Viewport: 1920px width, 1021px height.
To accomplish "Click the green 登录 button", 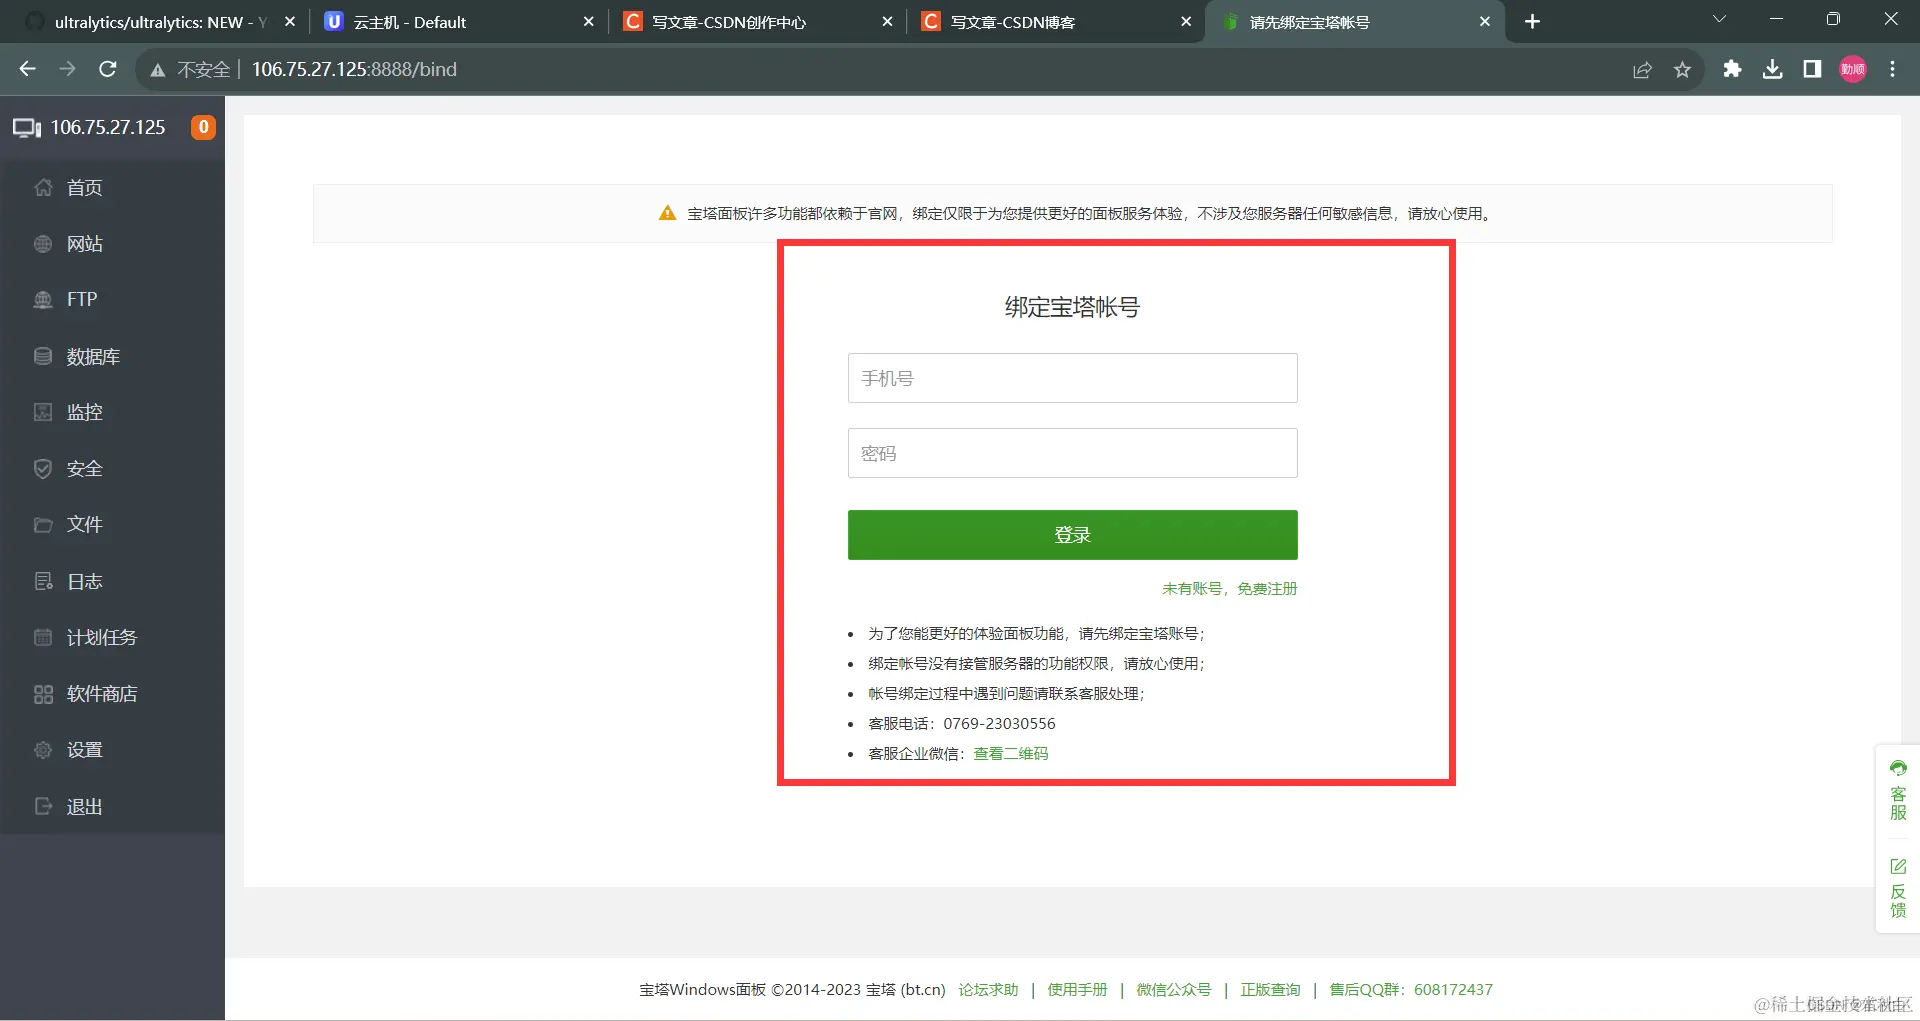I will point(1071,534).
